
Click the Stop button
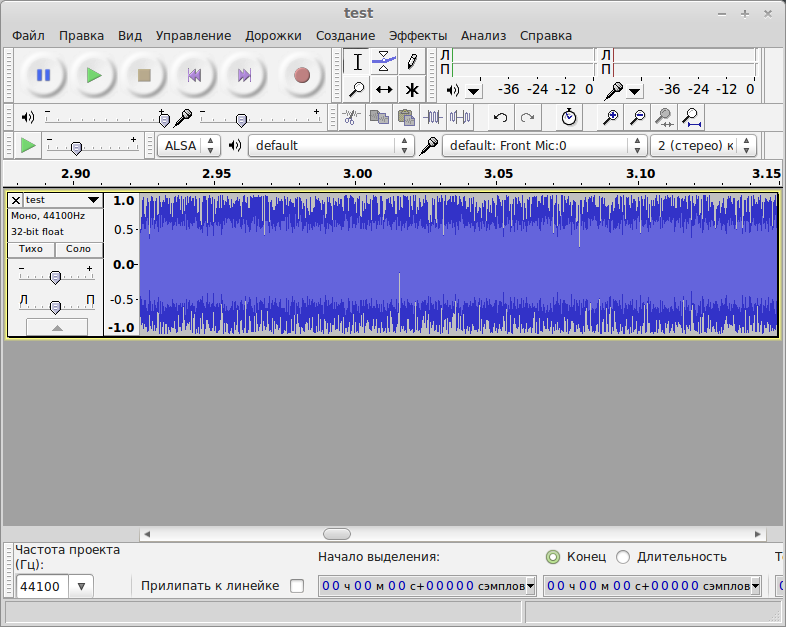[x=144, y=75]
